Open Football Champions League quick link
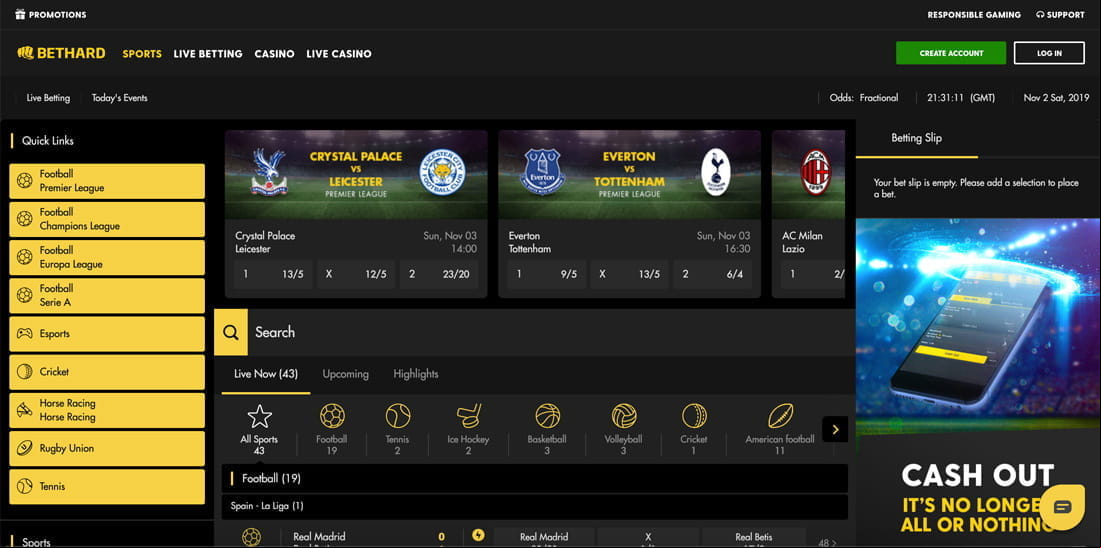 [x=107, y=219]
